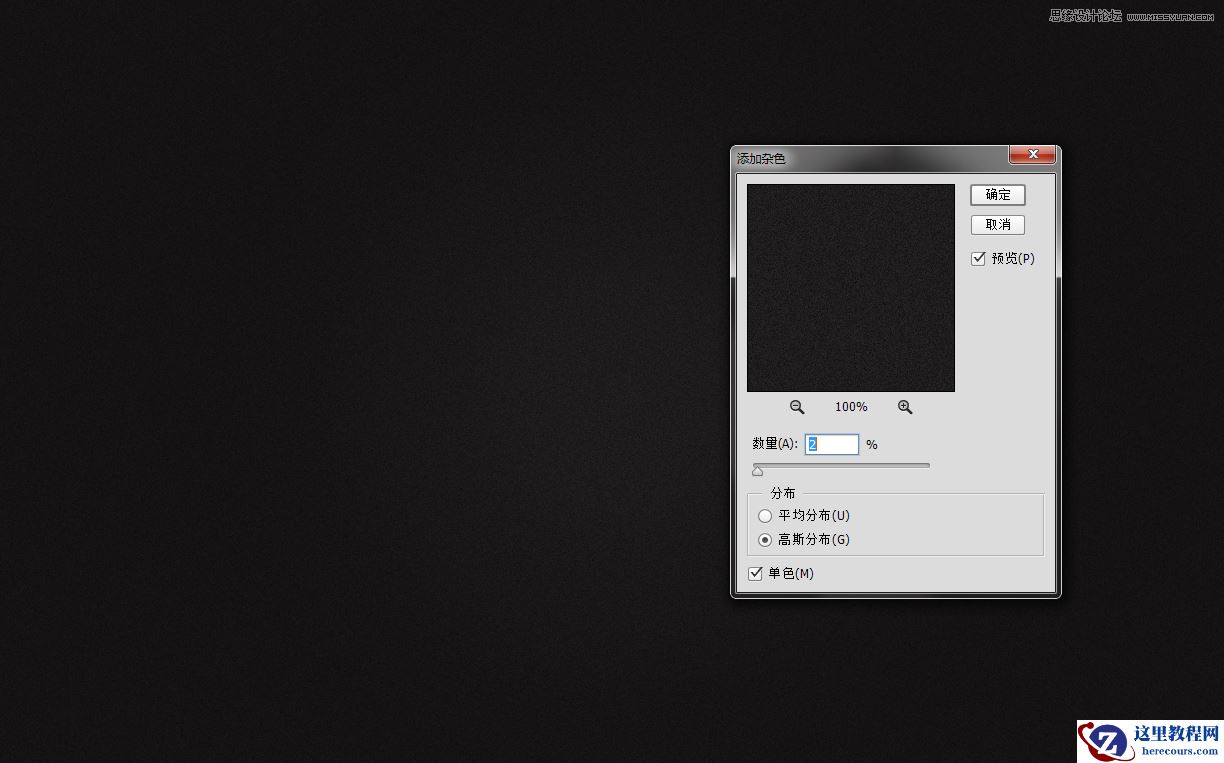The image size is (1224, 763).
Task: Click the 确定 button to apply noise
Action: (x=997, y=194)
